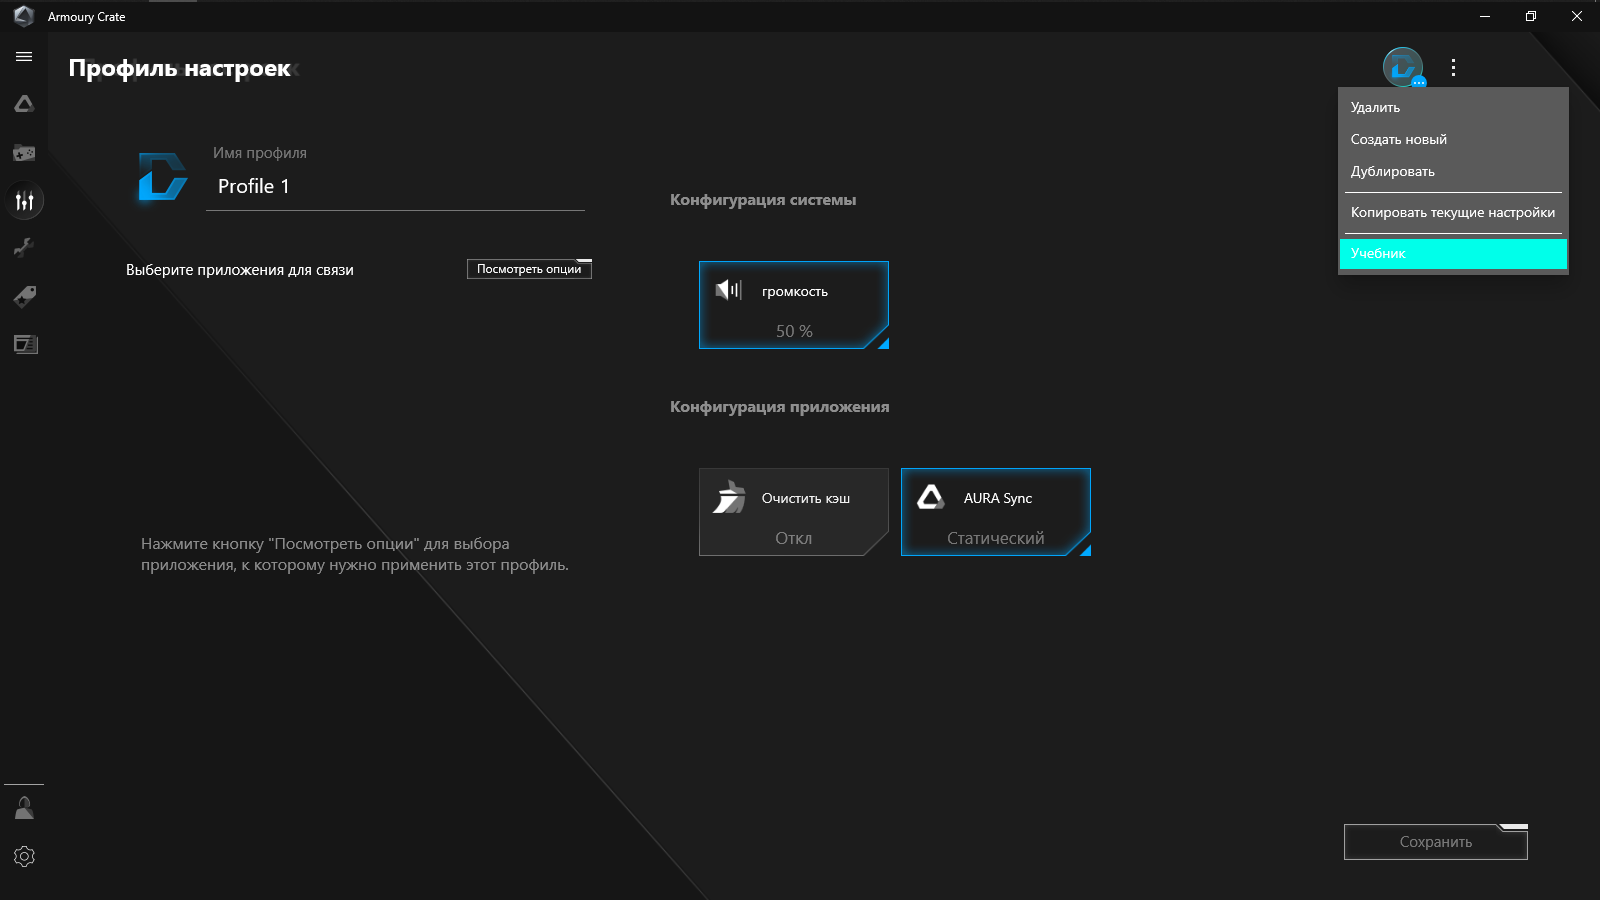Choose Удалить from the context menu
This screenshot has width=1600, height=900.
(x=1453, y=107)
